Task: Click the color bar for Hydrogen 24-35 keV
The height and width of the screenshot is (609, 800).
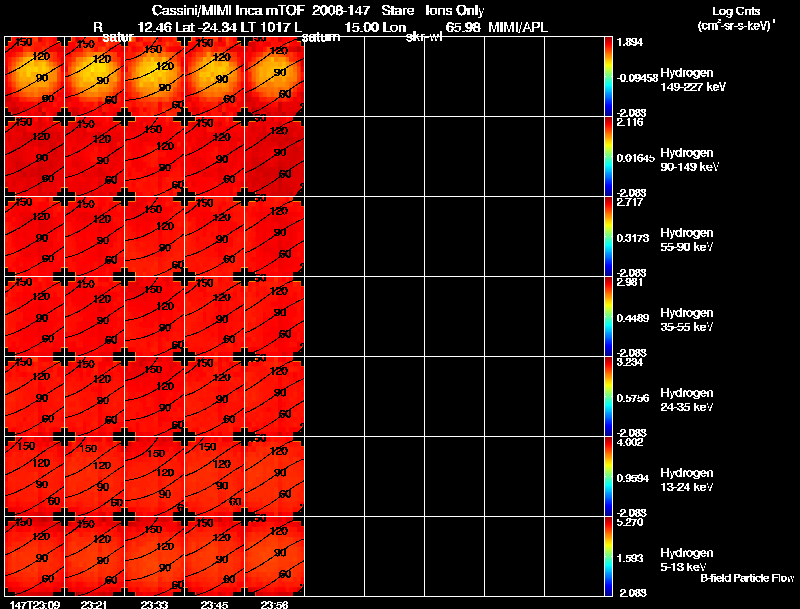Action: [608, 397]
